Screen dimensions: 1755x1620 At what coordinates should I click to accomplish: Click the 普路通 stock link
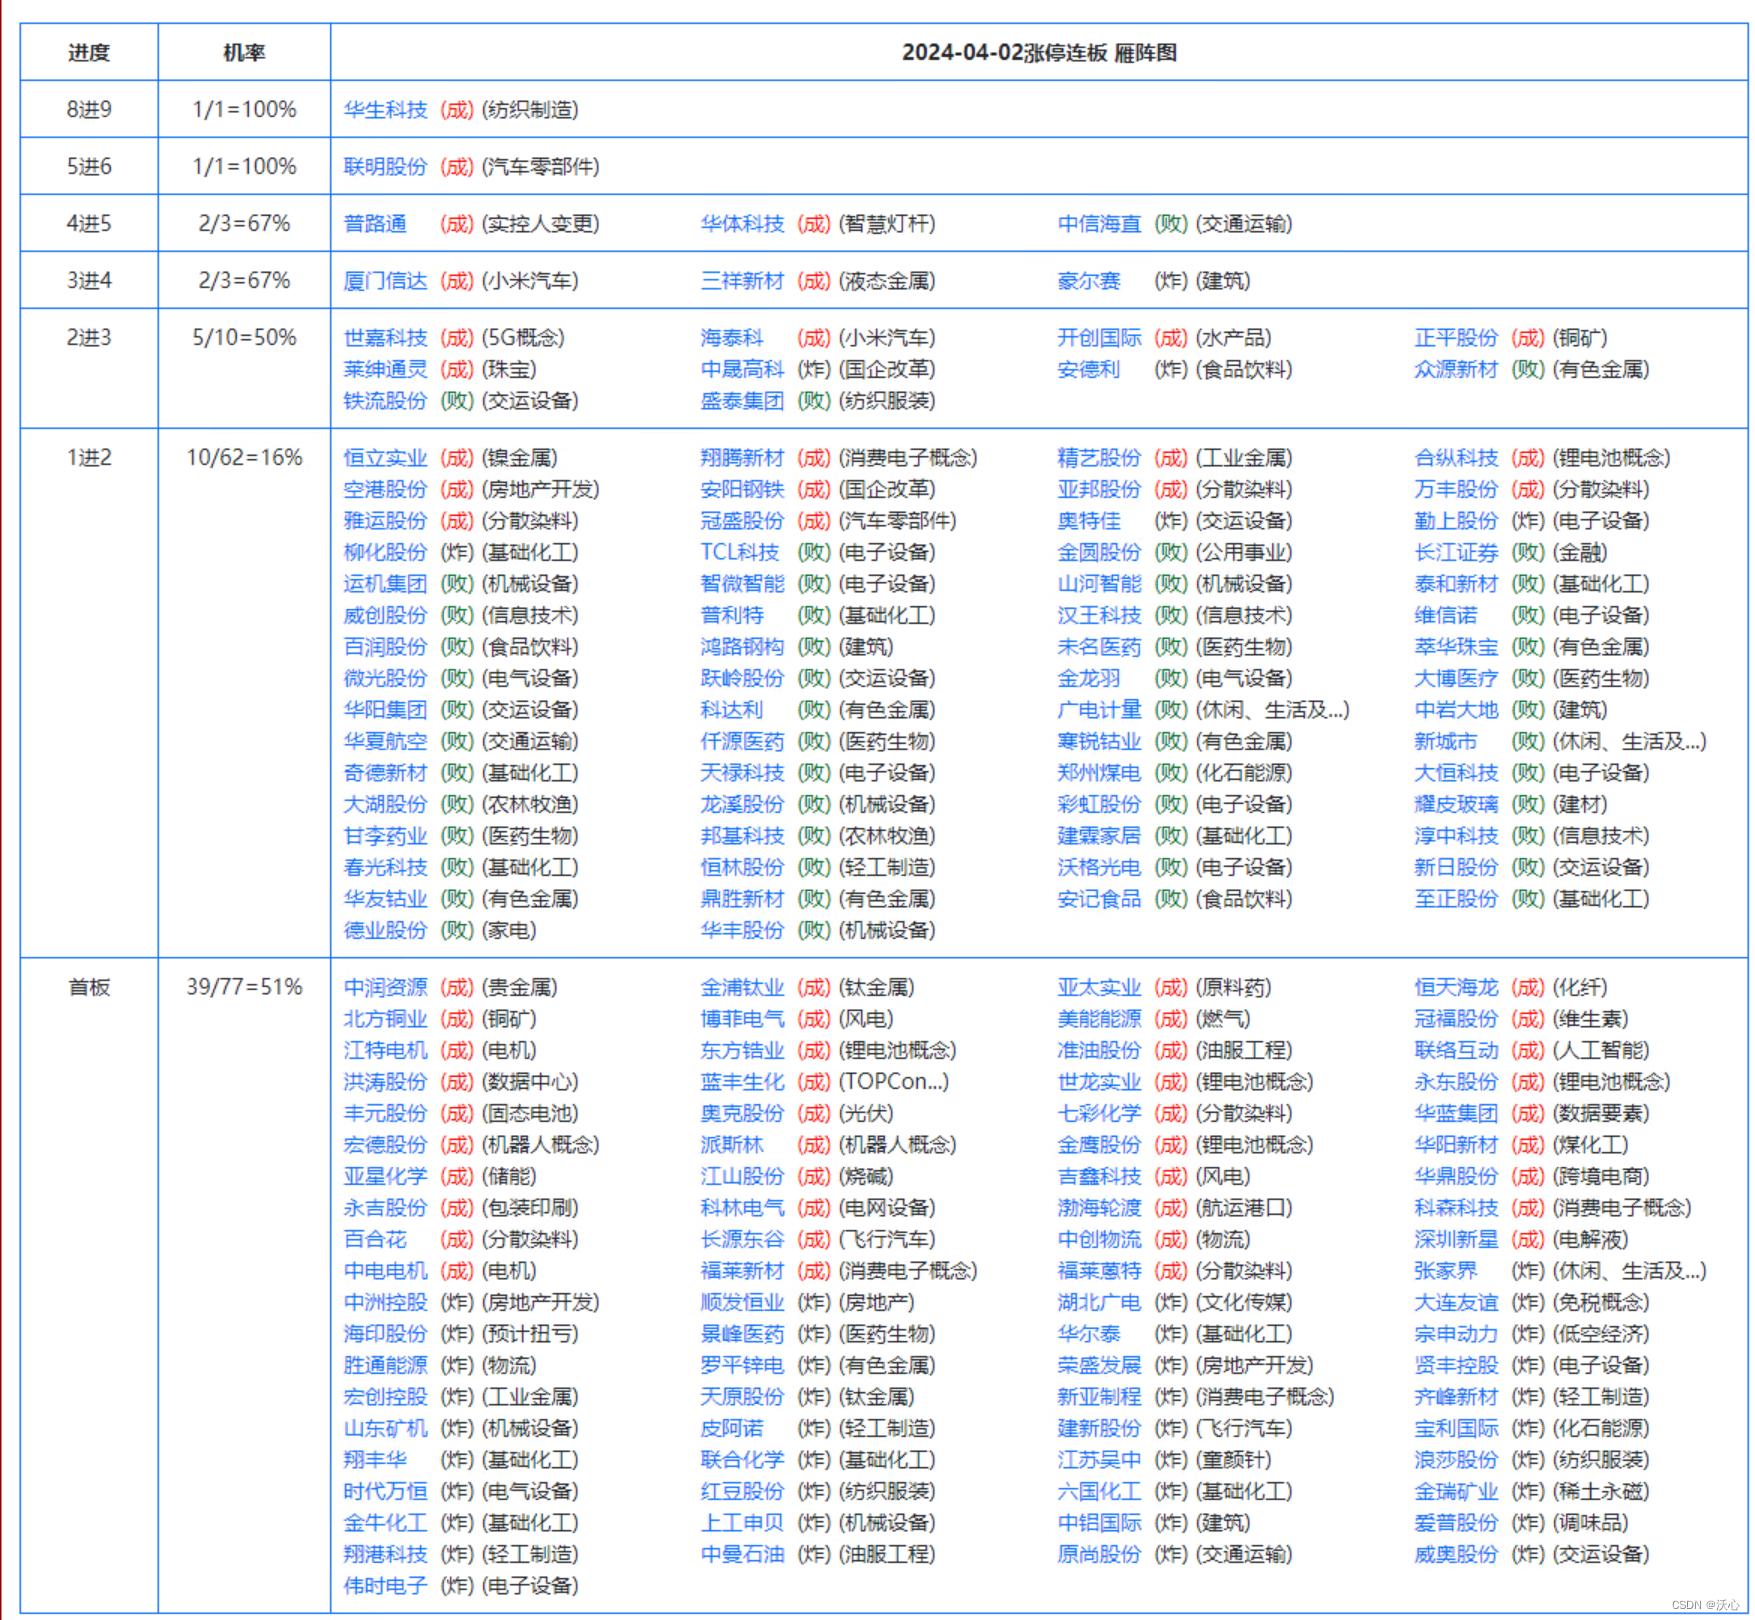pos(375,224)
